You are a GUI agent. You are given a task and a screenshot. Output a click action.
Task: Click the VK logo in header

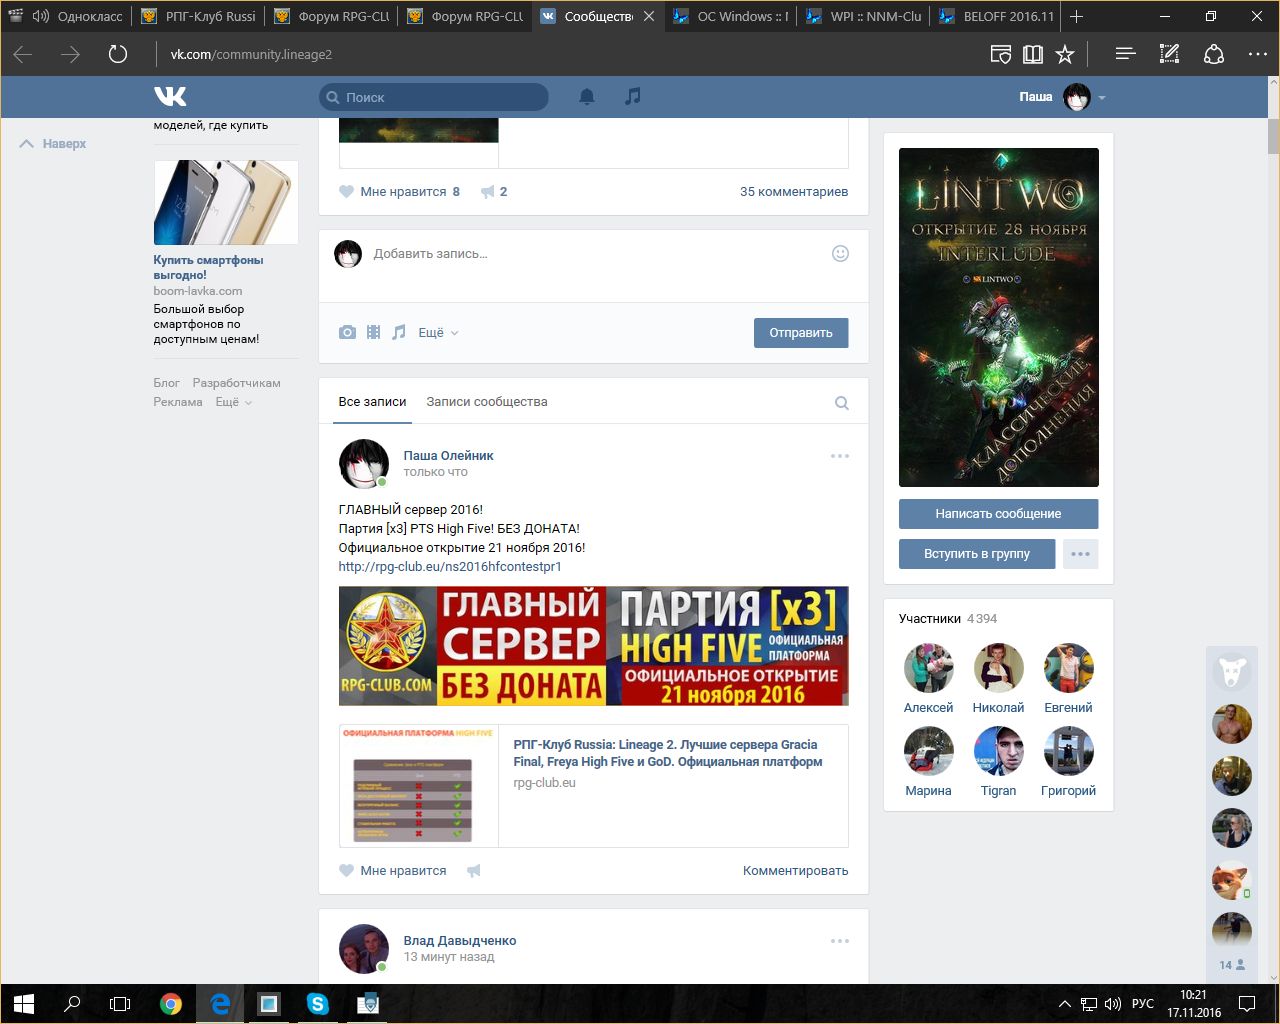click(x=170, y=96)
